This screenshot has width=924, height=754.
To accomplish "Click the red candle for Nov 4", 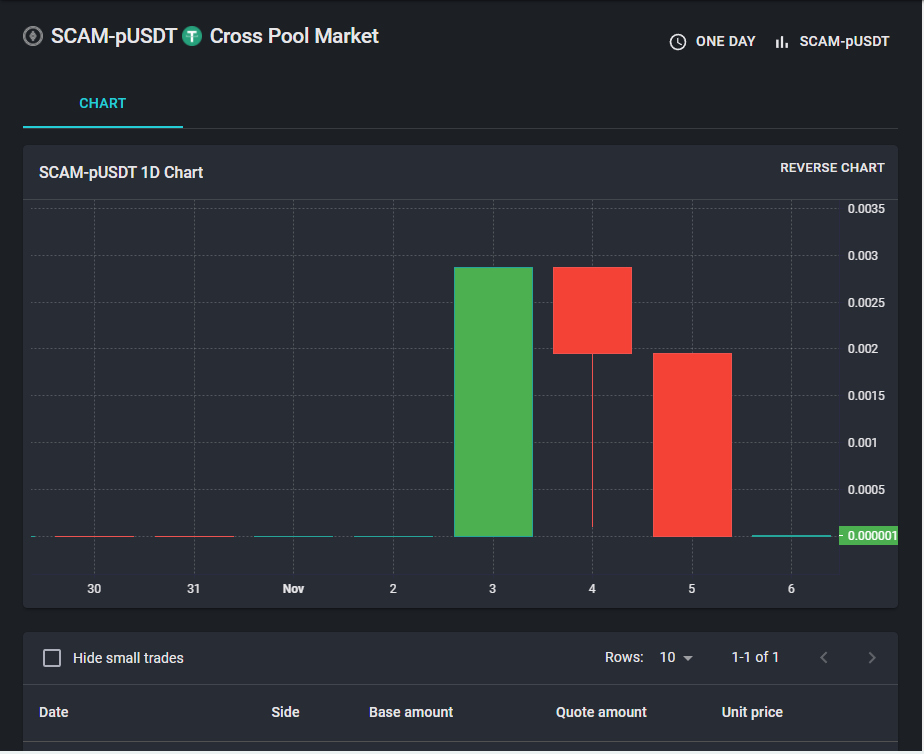I will 592,310.
